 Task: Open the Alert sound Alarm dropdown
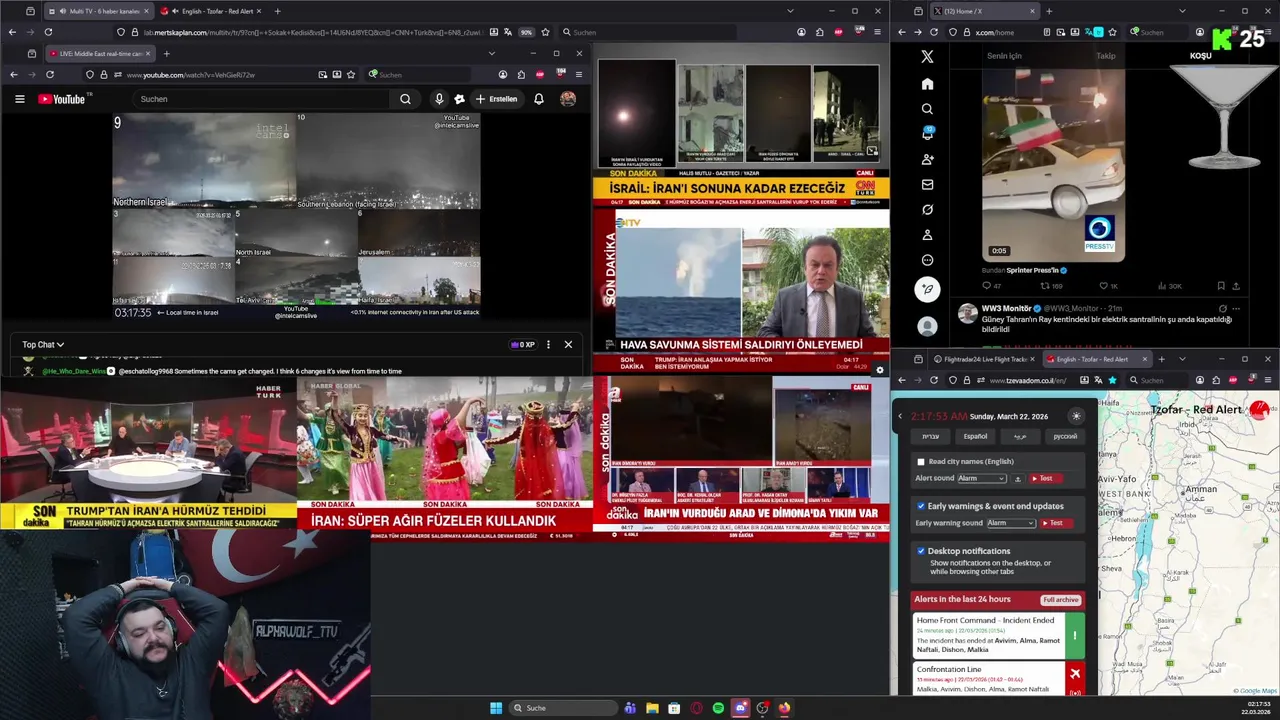pos(982,478)
